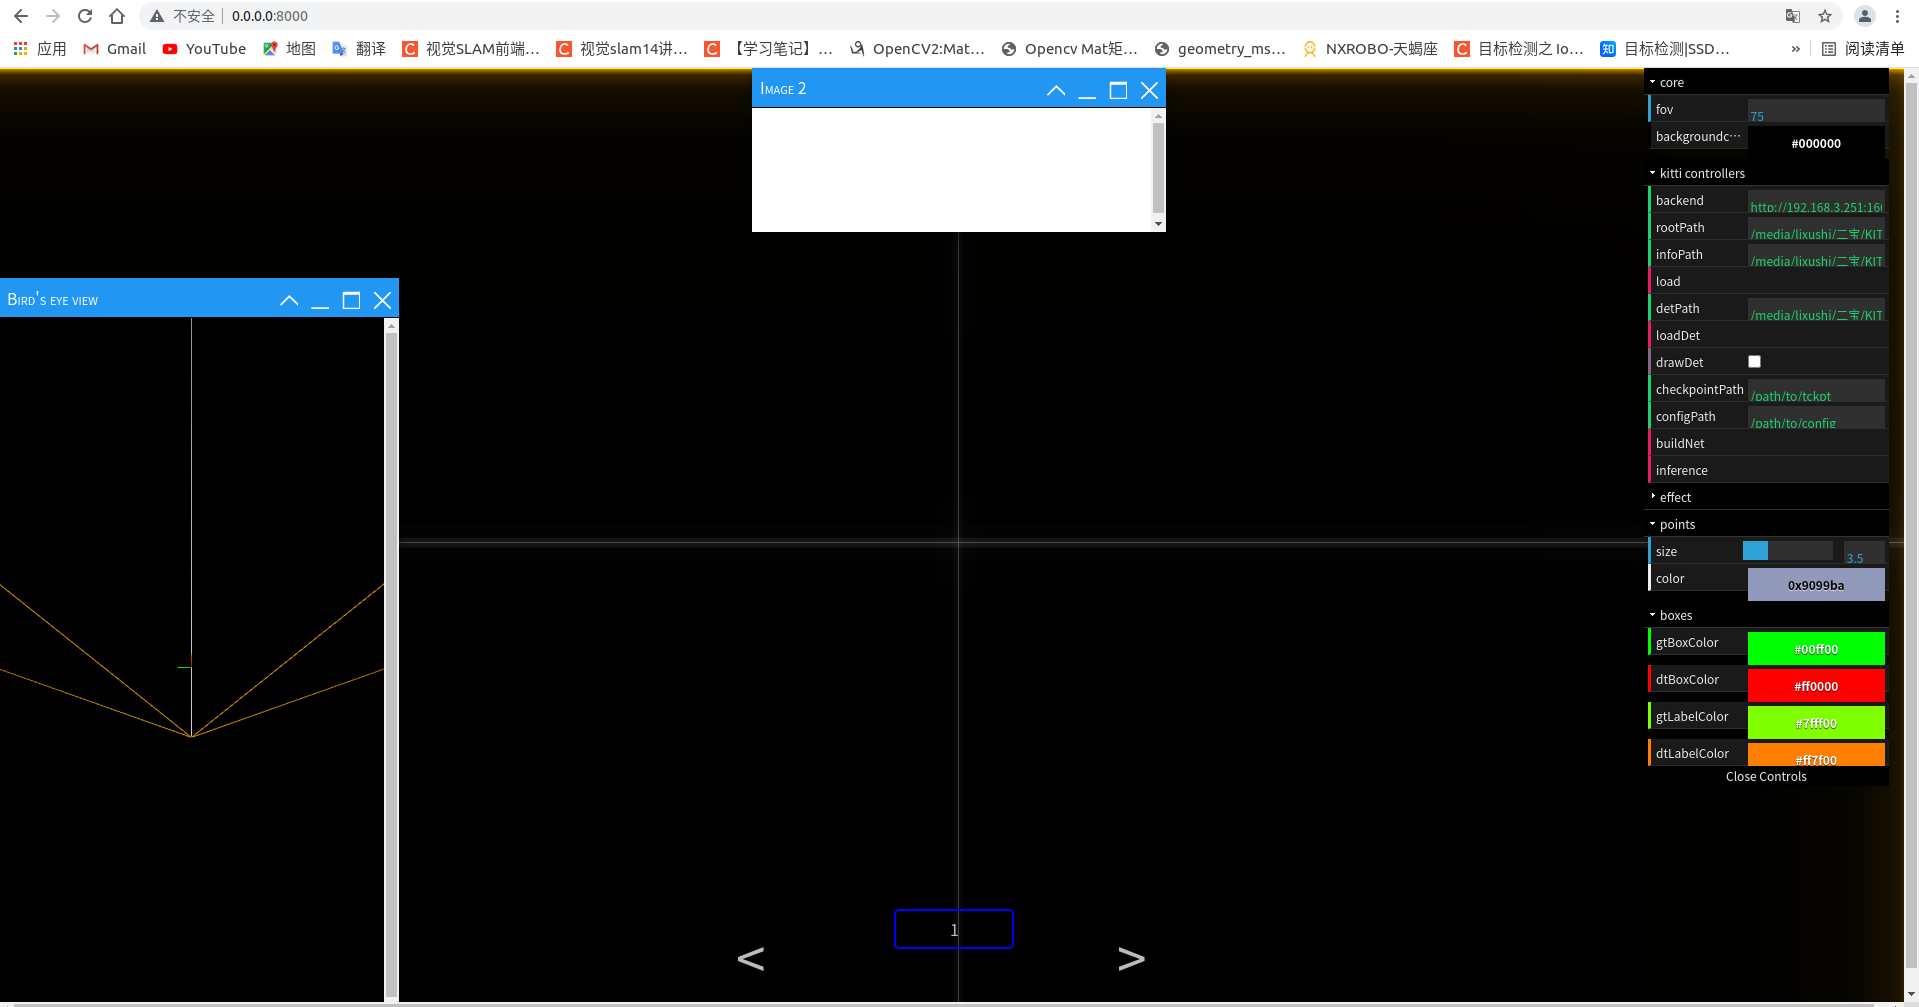Click the back navigation arrow
The height and width of the screenshot is (1007, 1919).
click(20, 16)
